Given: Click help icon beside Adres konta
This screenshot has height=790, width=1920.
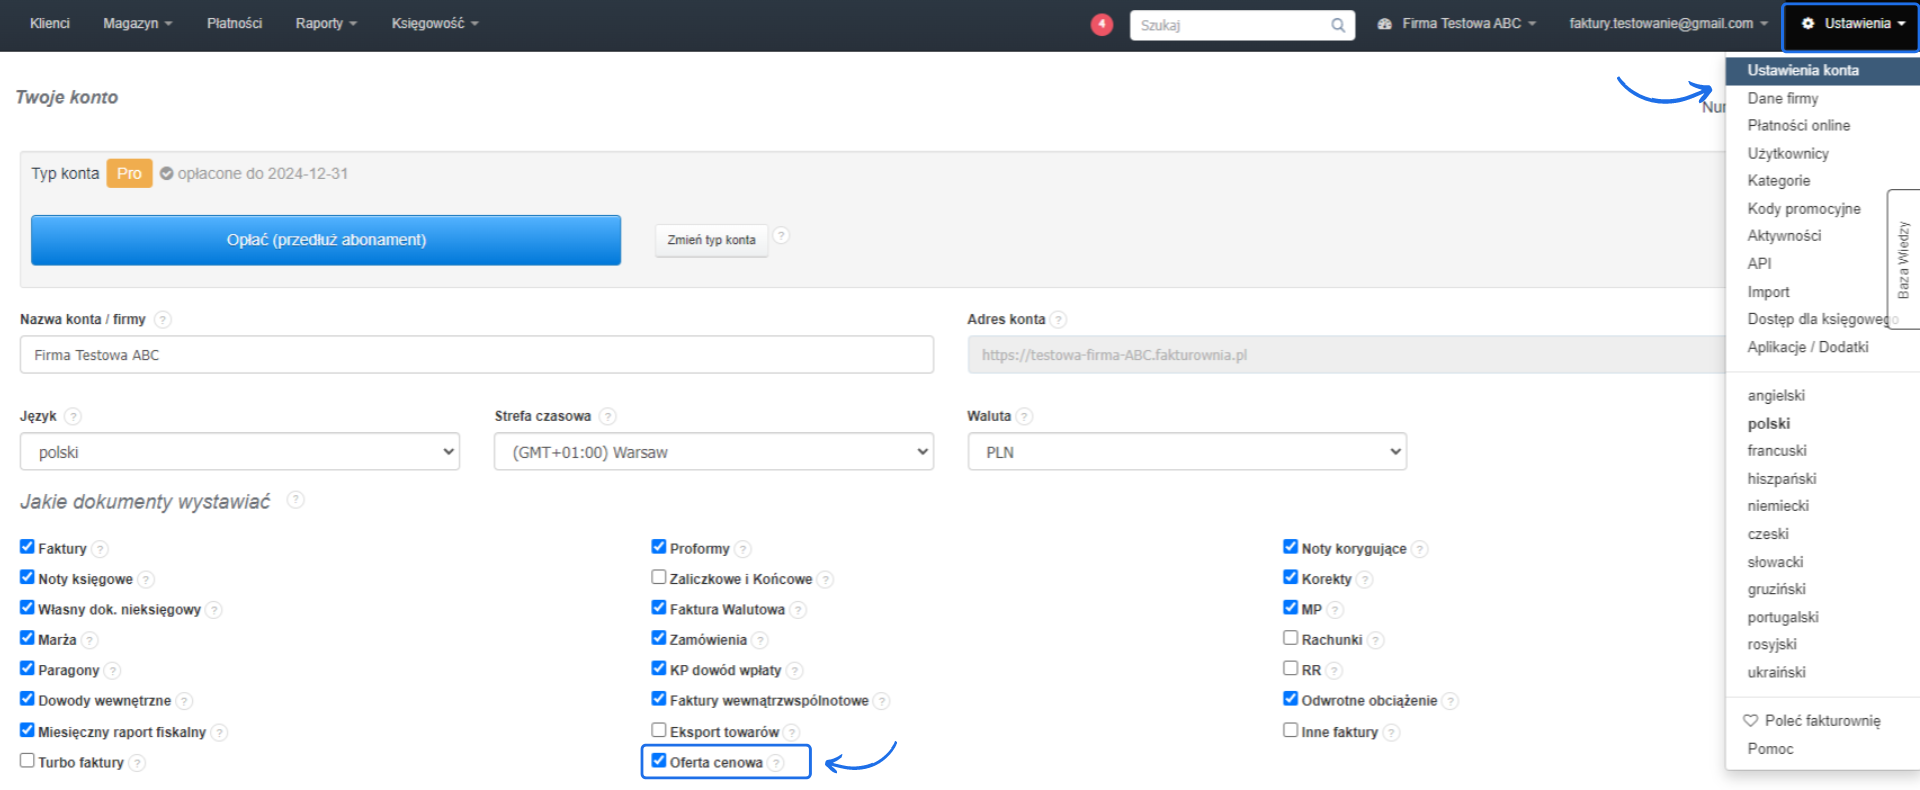Looking at the screenshot, I should (1058, 320).
